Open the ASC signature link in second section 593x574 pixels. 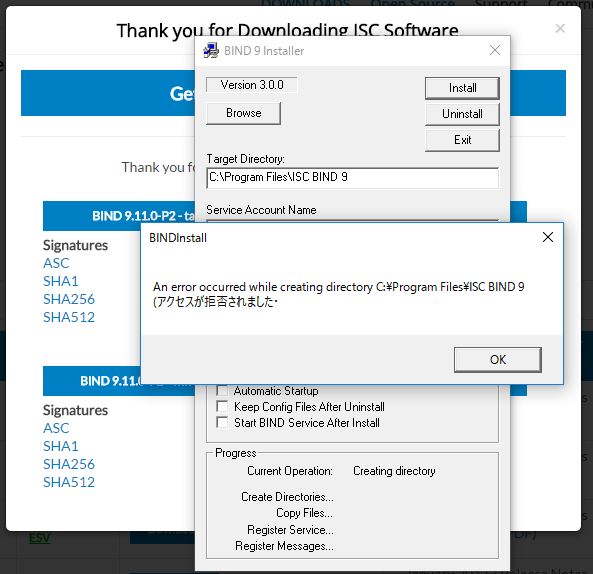(56, 428)
